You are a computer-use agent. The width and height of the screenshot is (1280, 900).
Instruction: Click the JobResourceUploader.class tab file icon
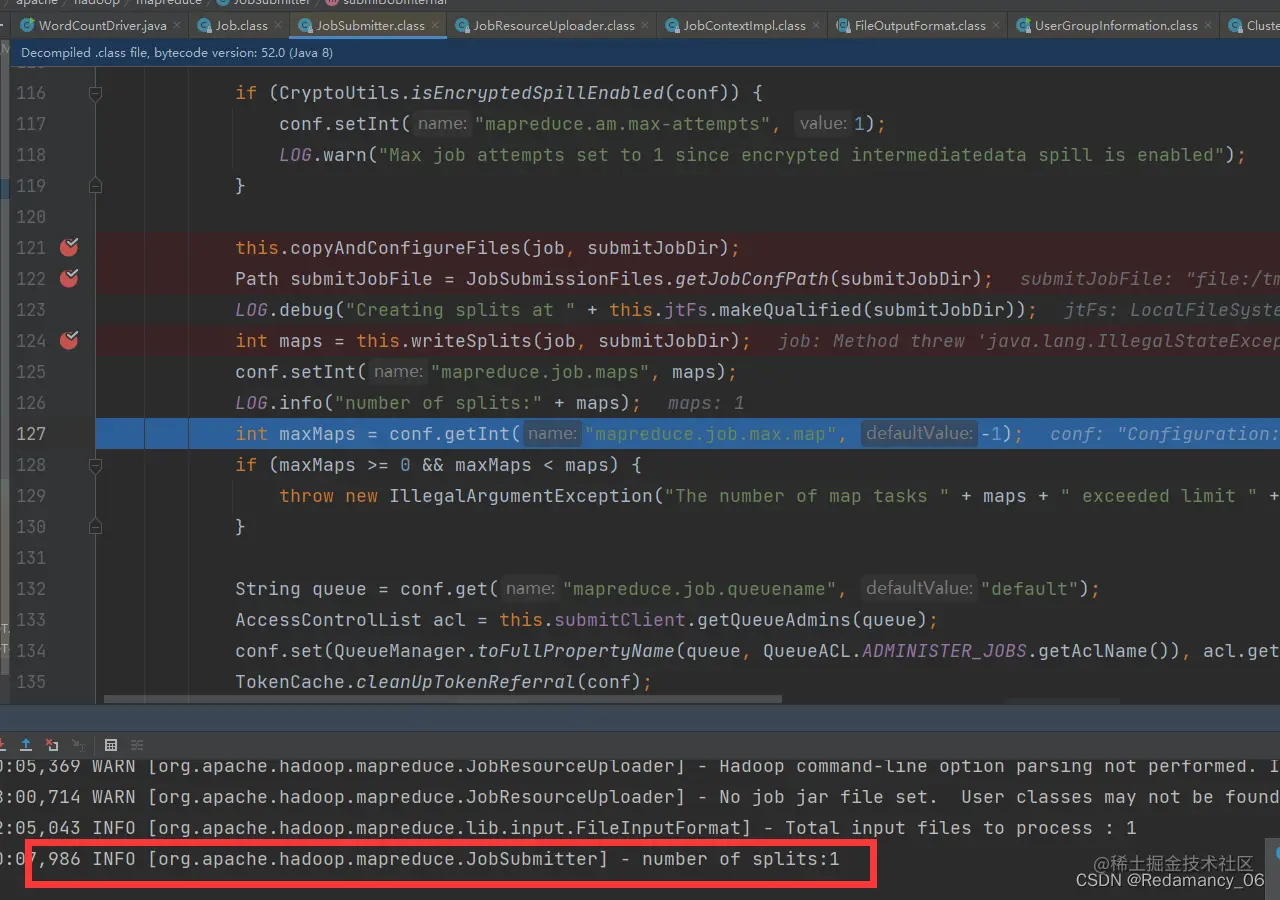463,25
